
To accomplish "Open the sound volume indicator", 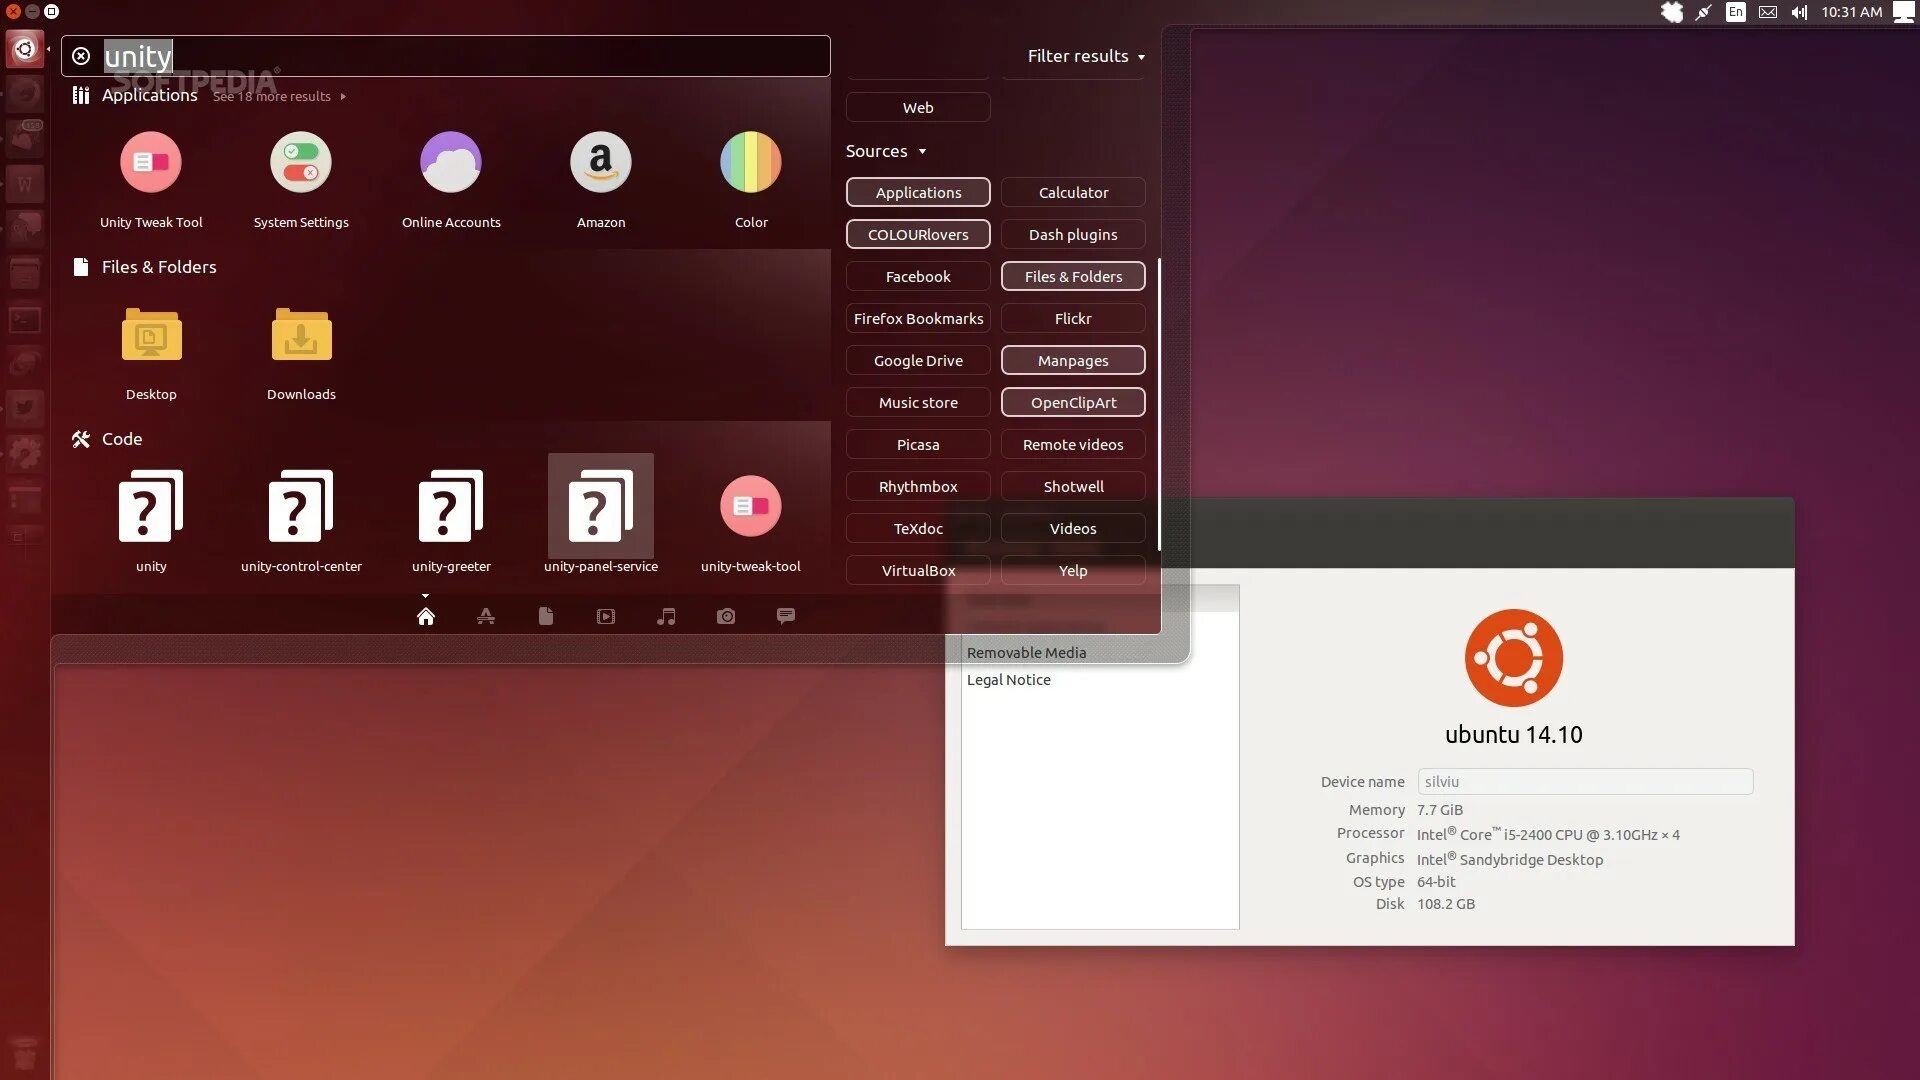I will tap(1799, 12).
